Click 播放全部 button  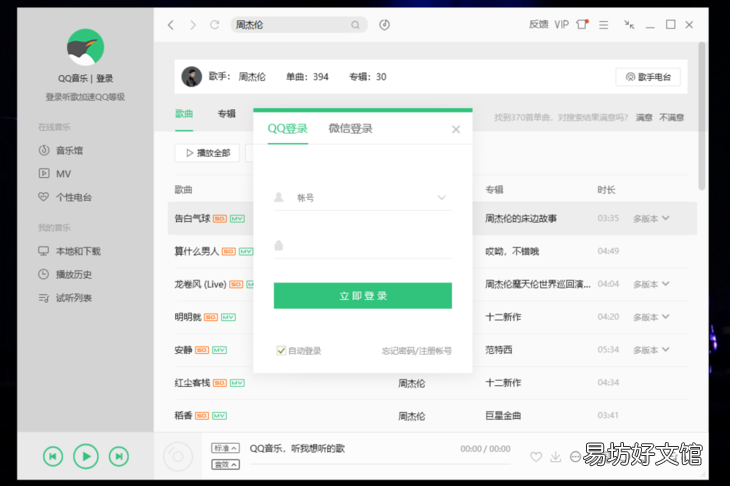(207, 153)
